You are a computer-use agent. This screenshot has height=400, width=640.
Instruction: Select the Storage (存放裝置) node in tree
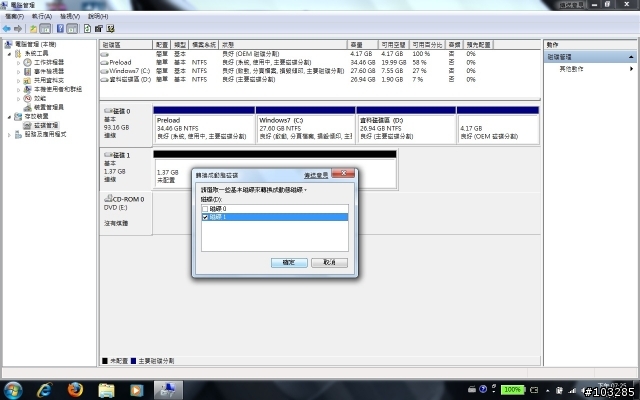pyautogui.click(x=32, y=116)
